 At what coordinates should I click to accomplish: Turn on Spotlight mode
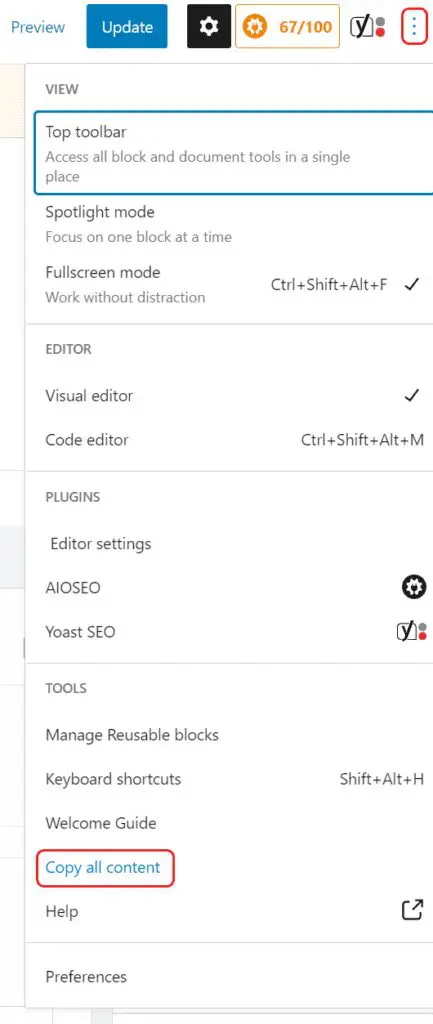[x=230, y=224]
